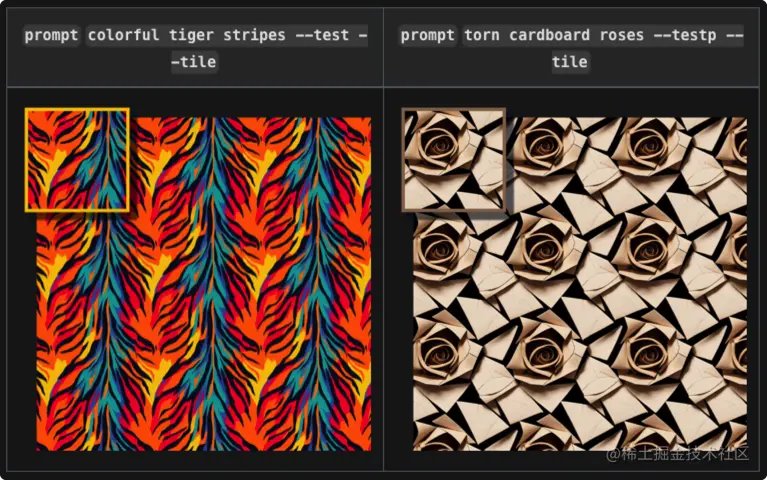The width and height of the screenshot is (767, 480).
Task: Select the "tile" code tag in right column
Action: 570,62
